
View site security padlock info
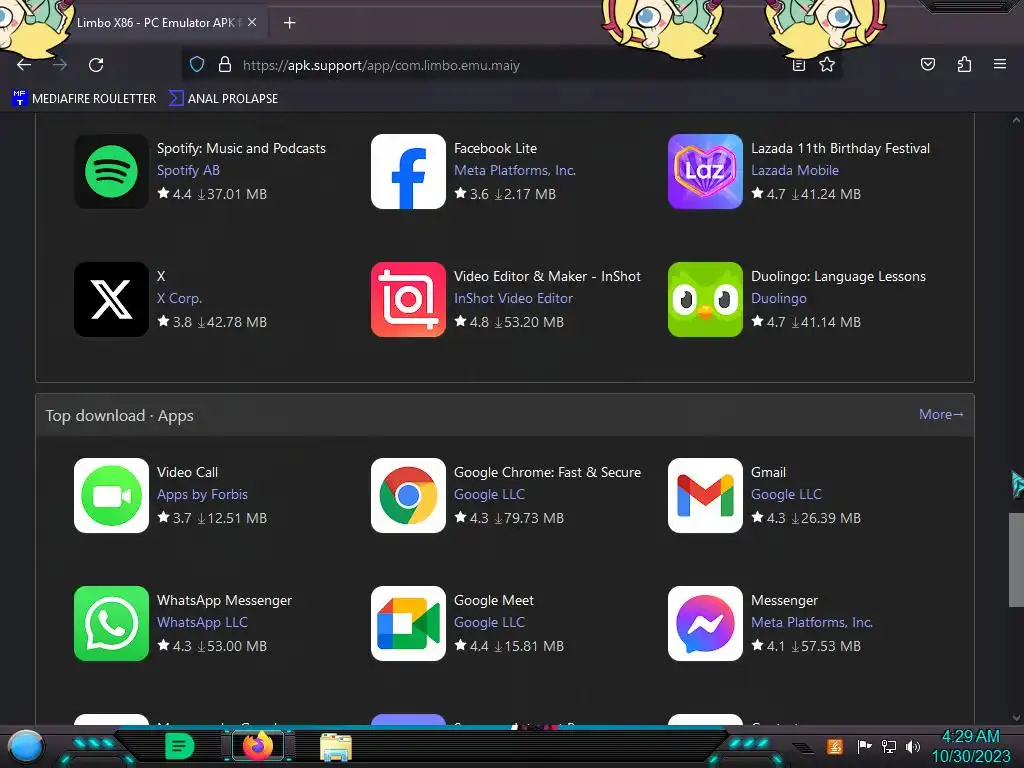[225, 65]
